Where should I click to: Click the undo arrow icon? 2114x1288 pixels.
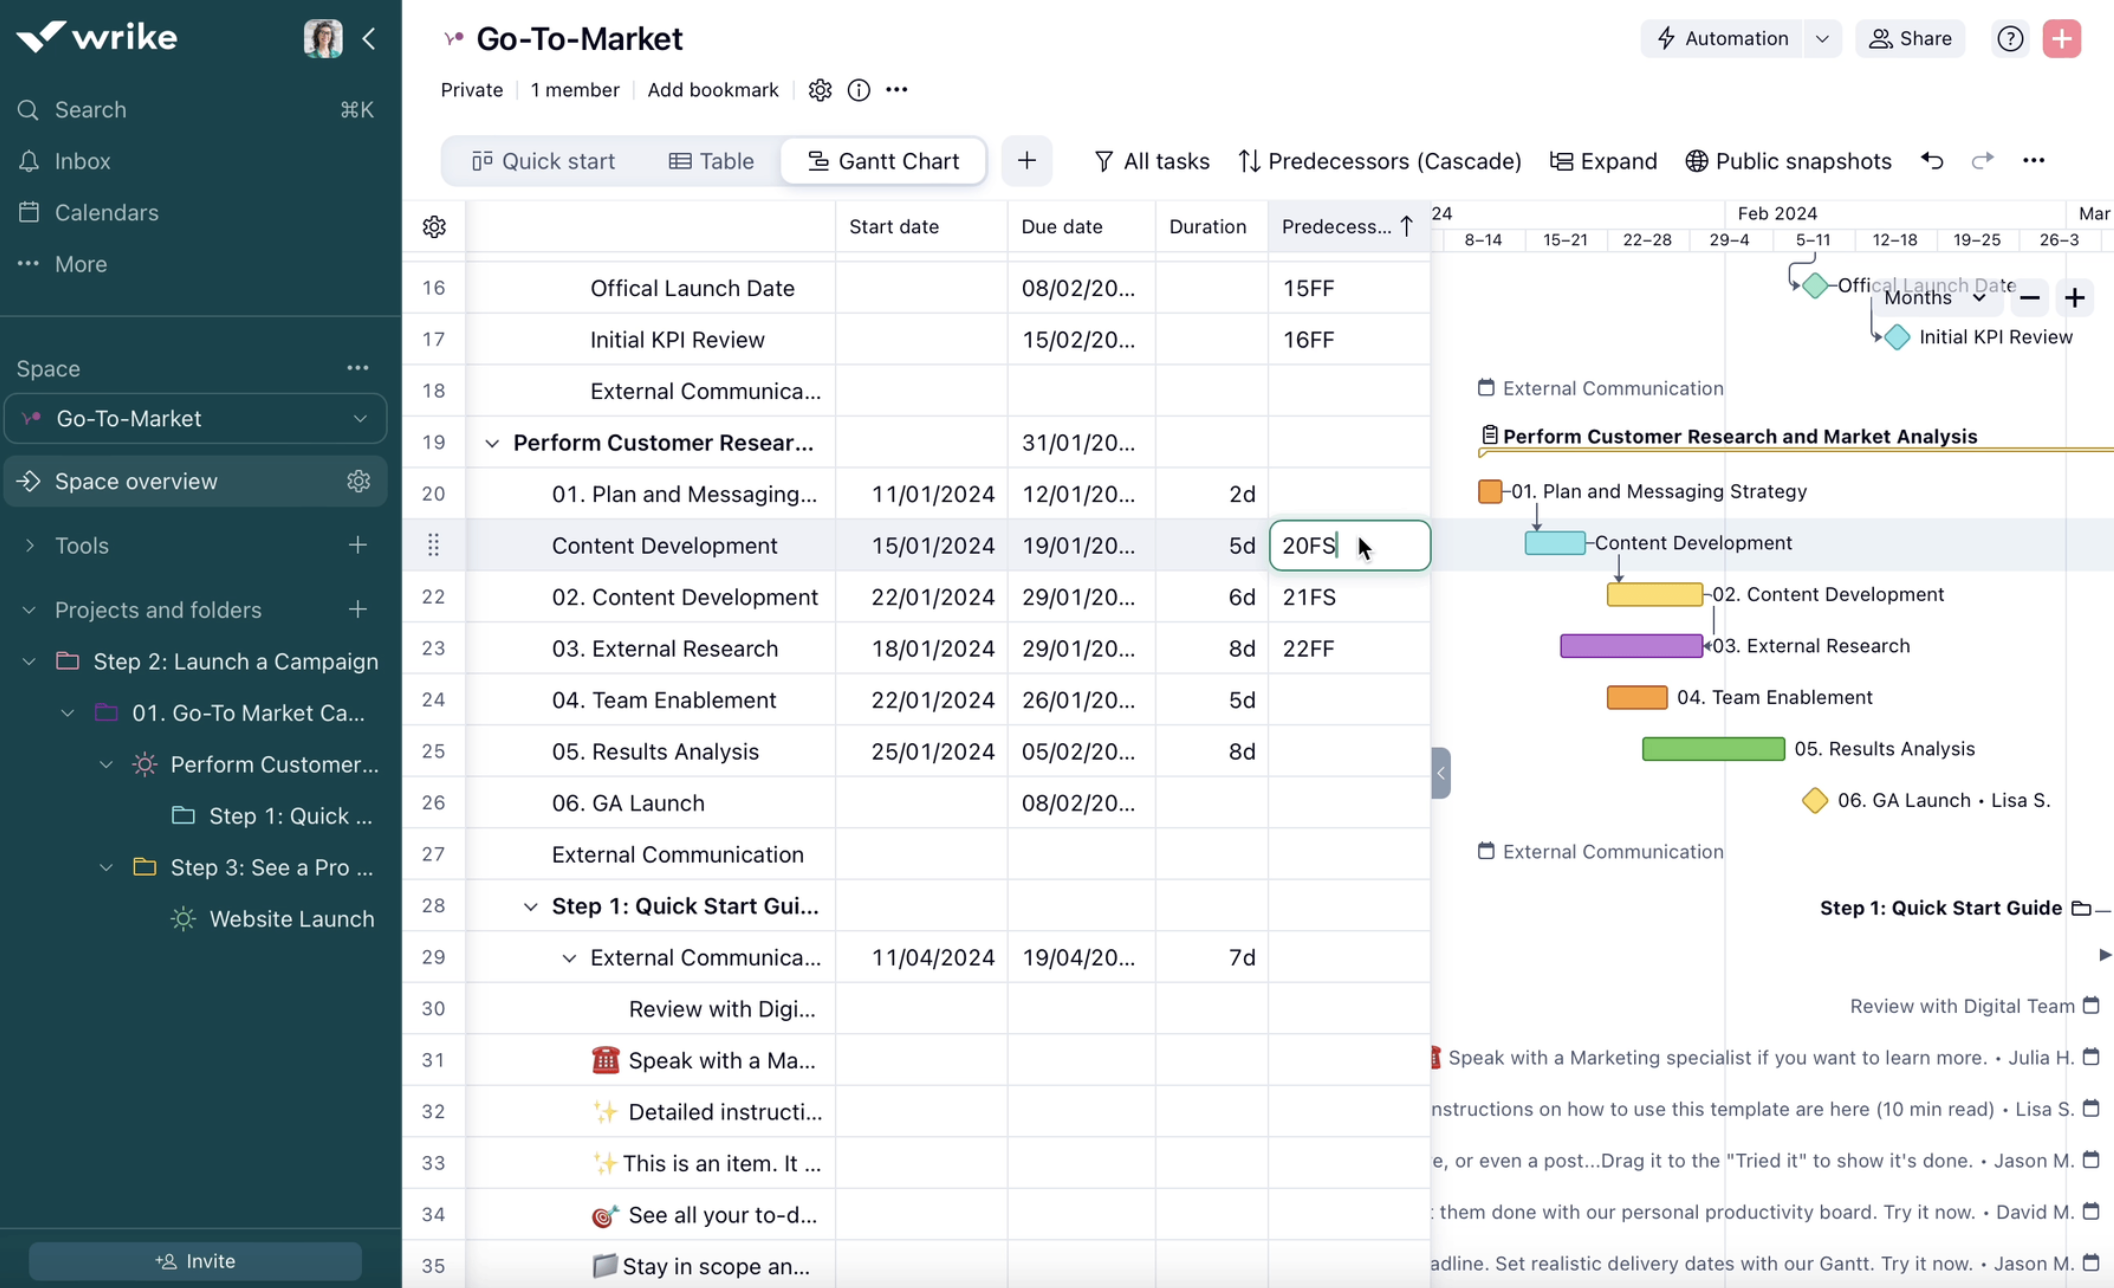(x=1931, y=160)
